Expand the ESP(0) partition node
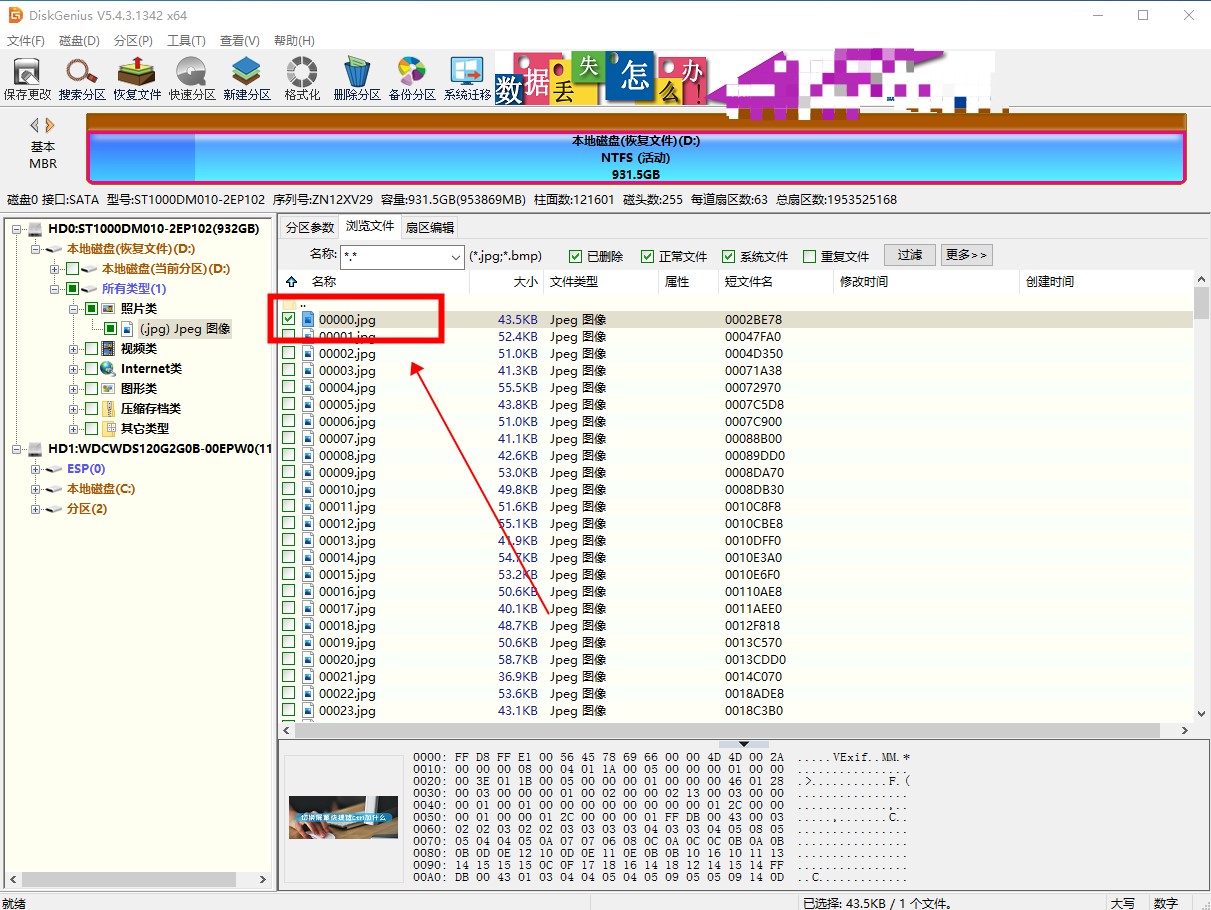 [x=36, y=469]
